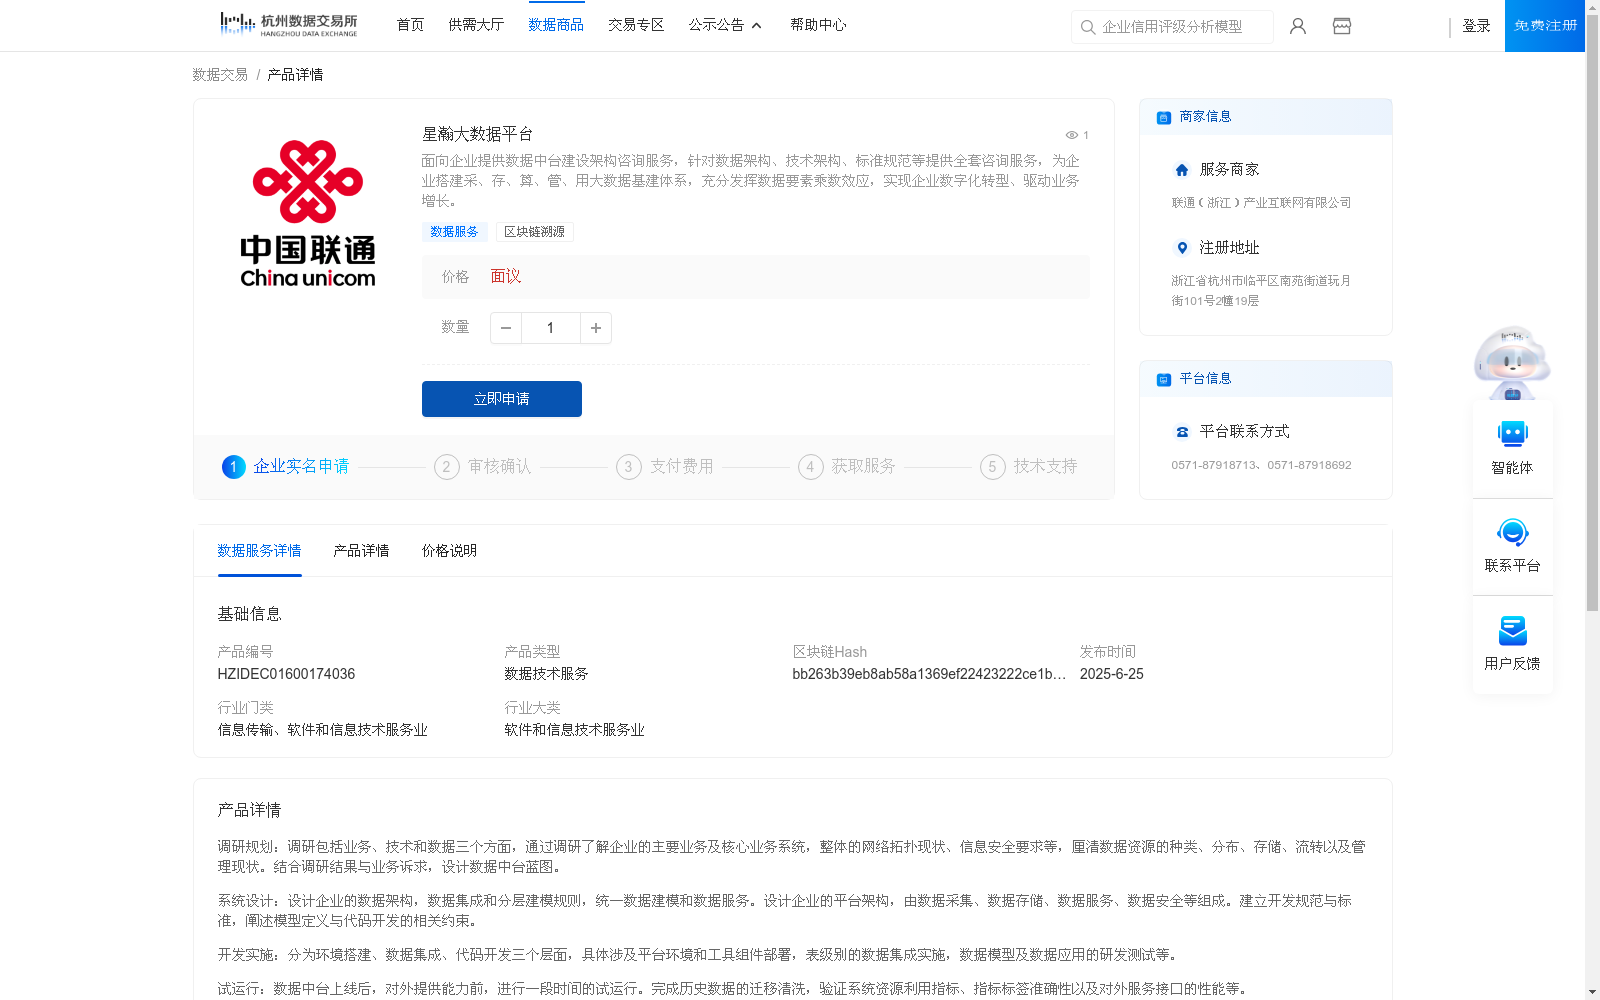Click the publish date 2025-6-25
Image resolution: width=1600 pixels, height=1000 pixels.
click(x=1112, y=674)
